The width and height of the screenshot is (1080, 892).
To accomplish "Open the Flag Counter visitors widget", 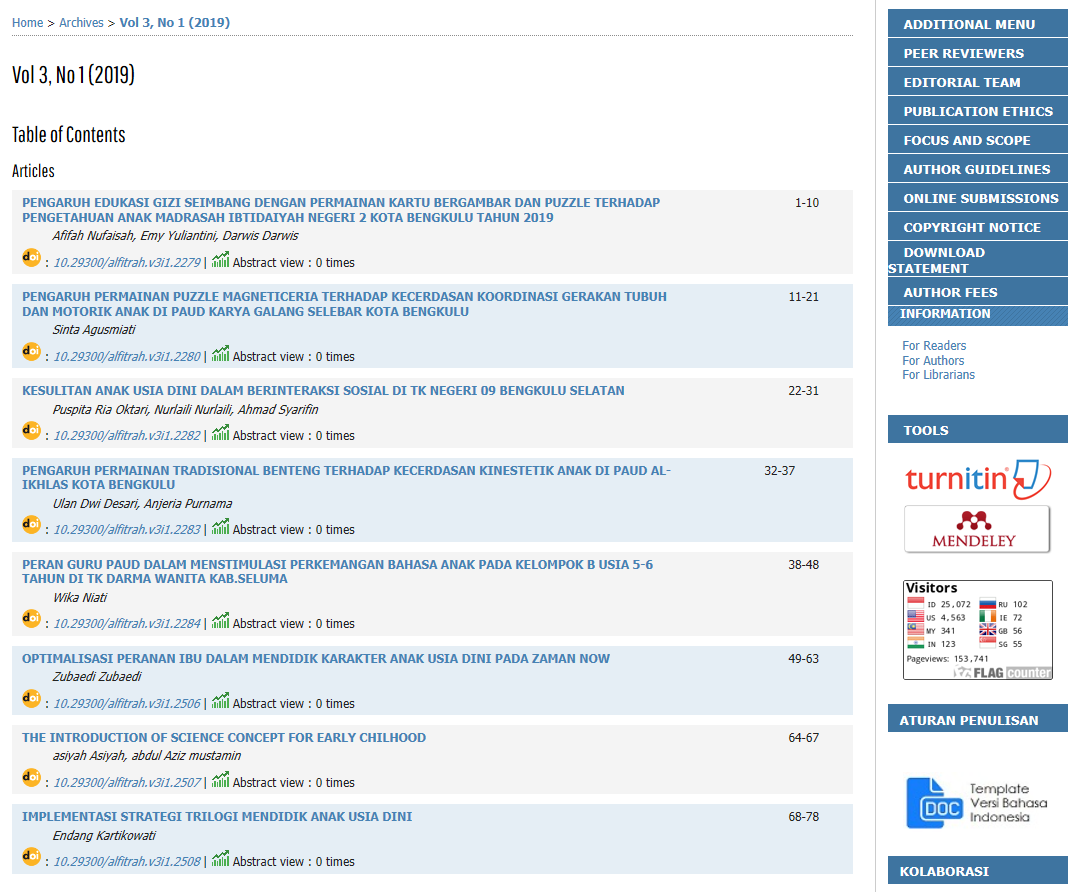I will coord(977,630).
